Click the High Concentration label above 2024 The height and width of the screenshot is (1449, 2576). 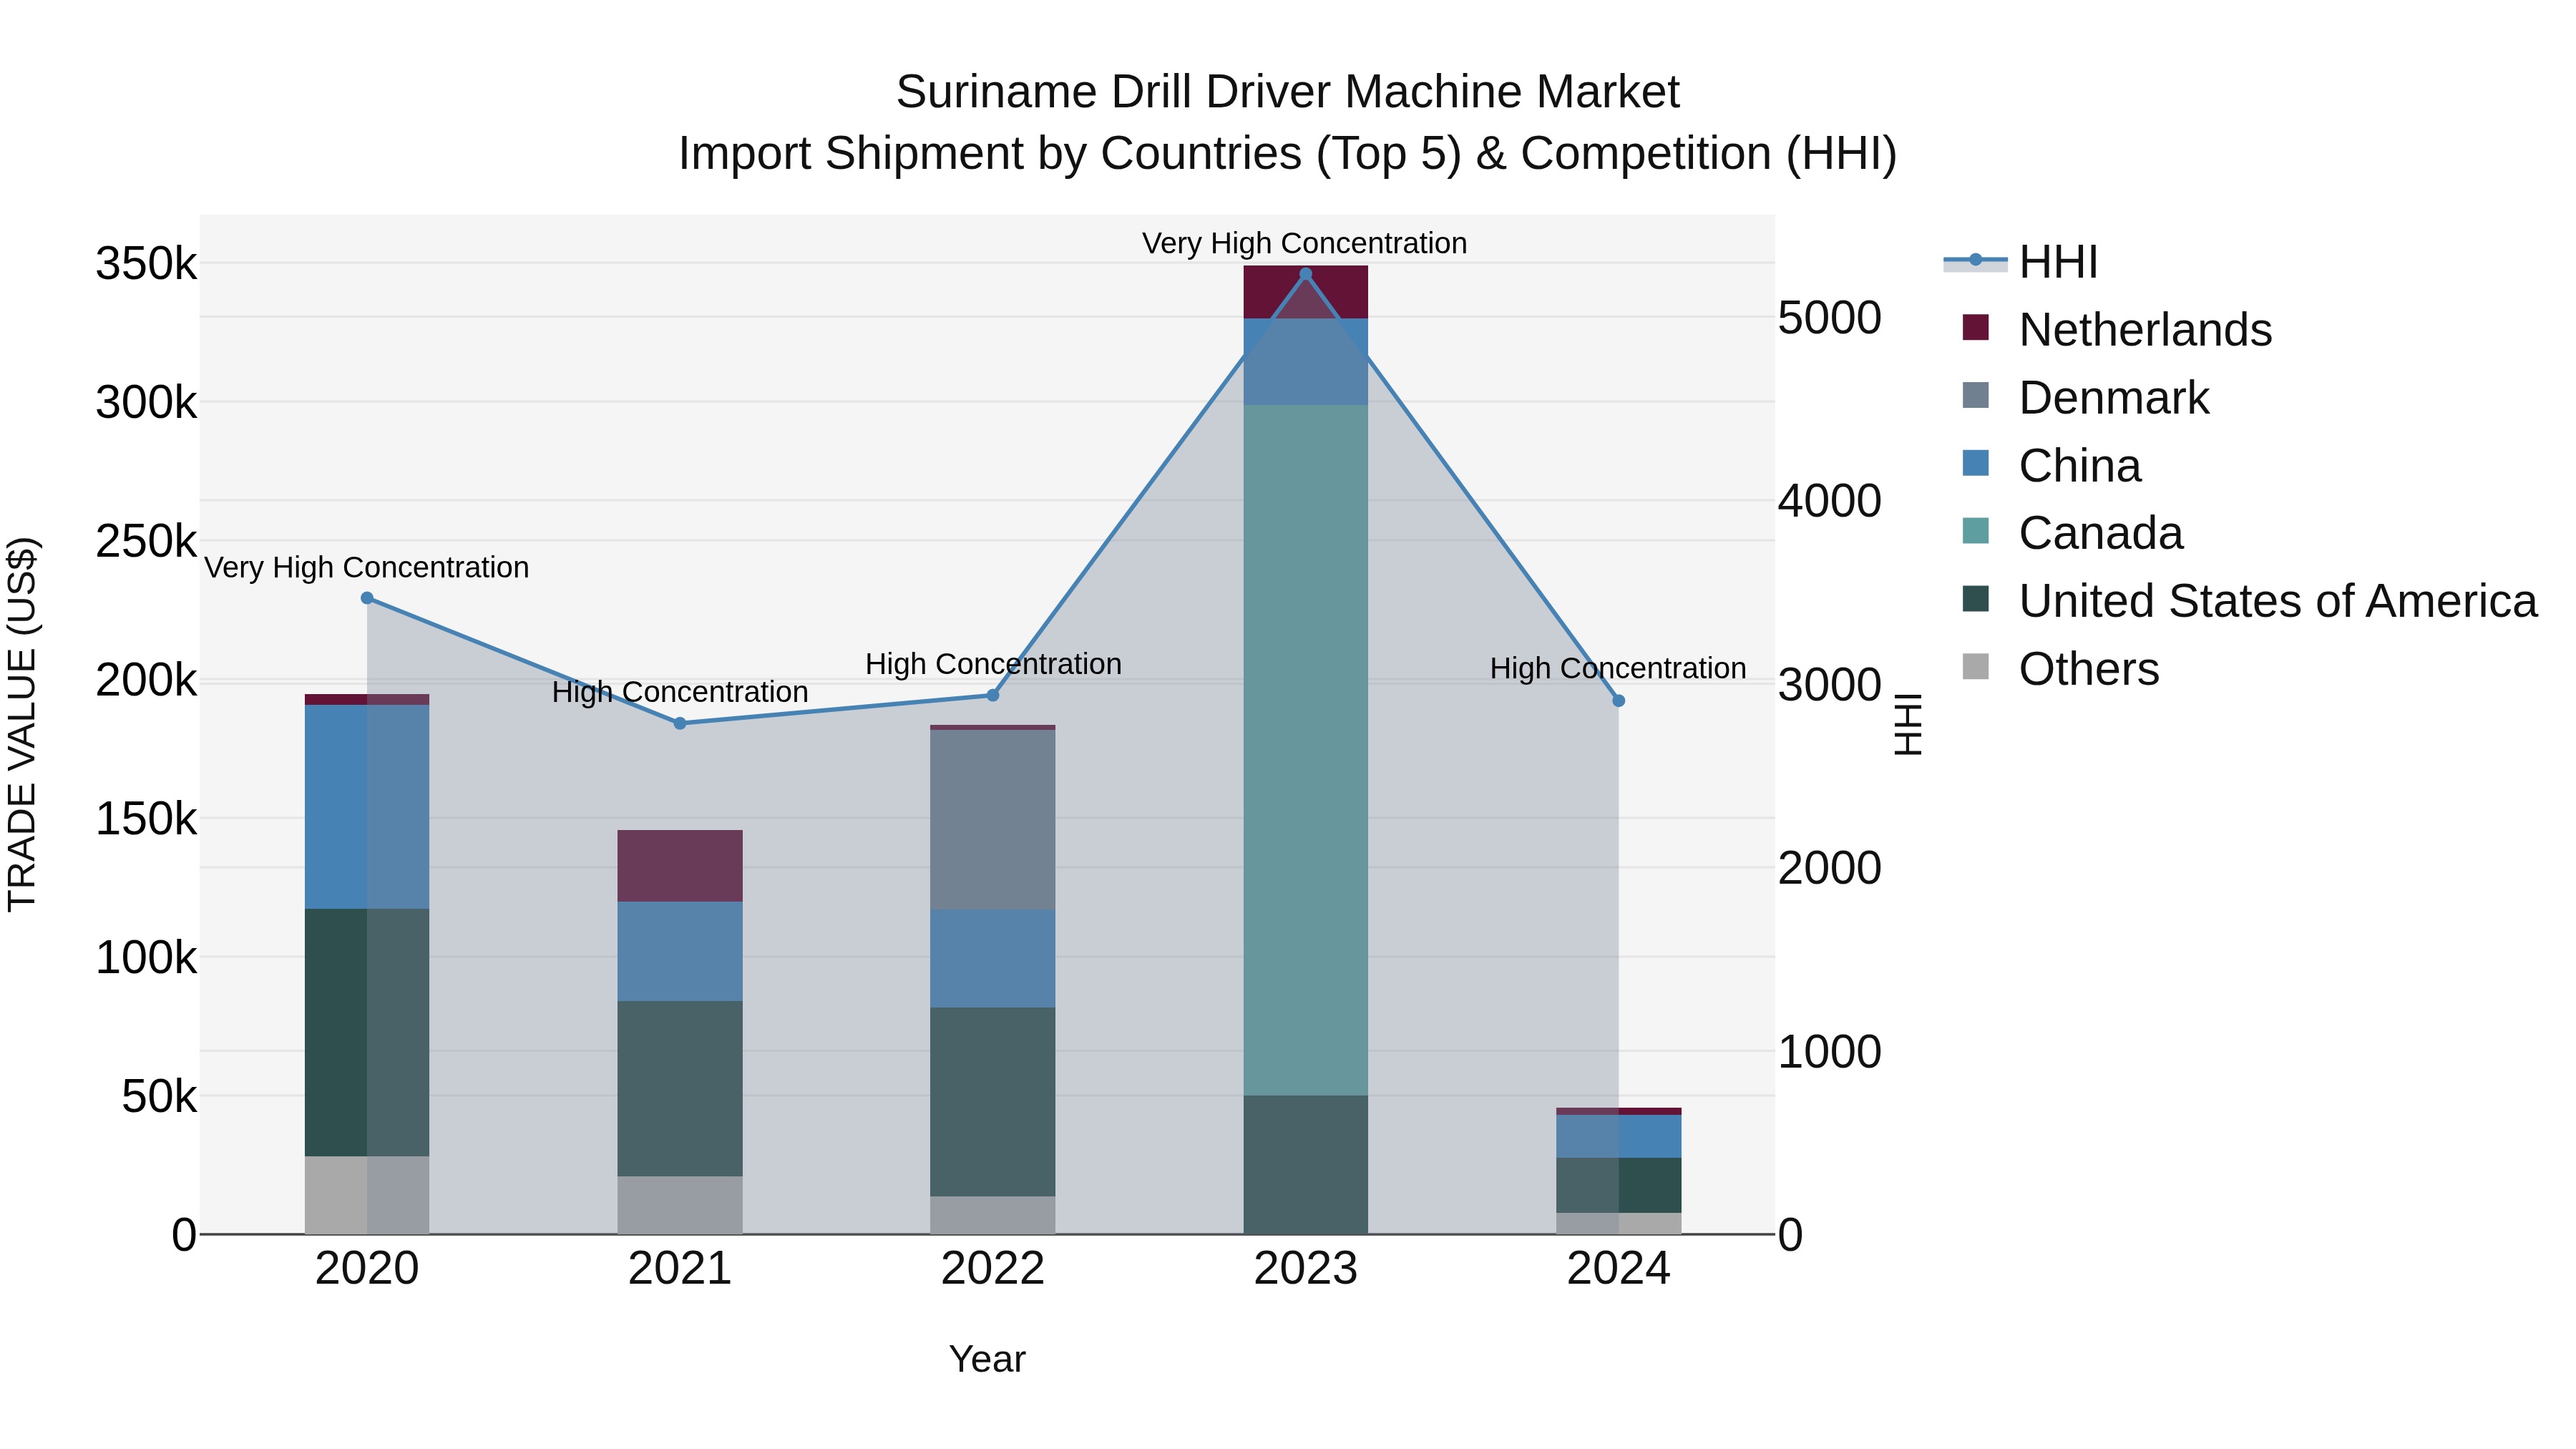click(x=1619, y=668)
